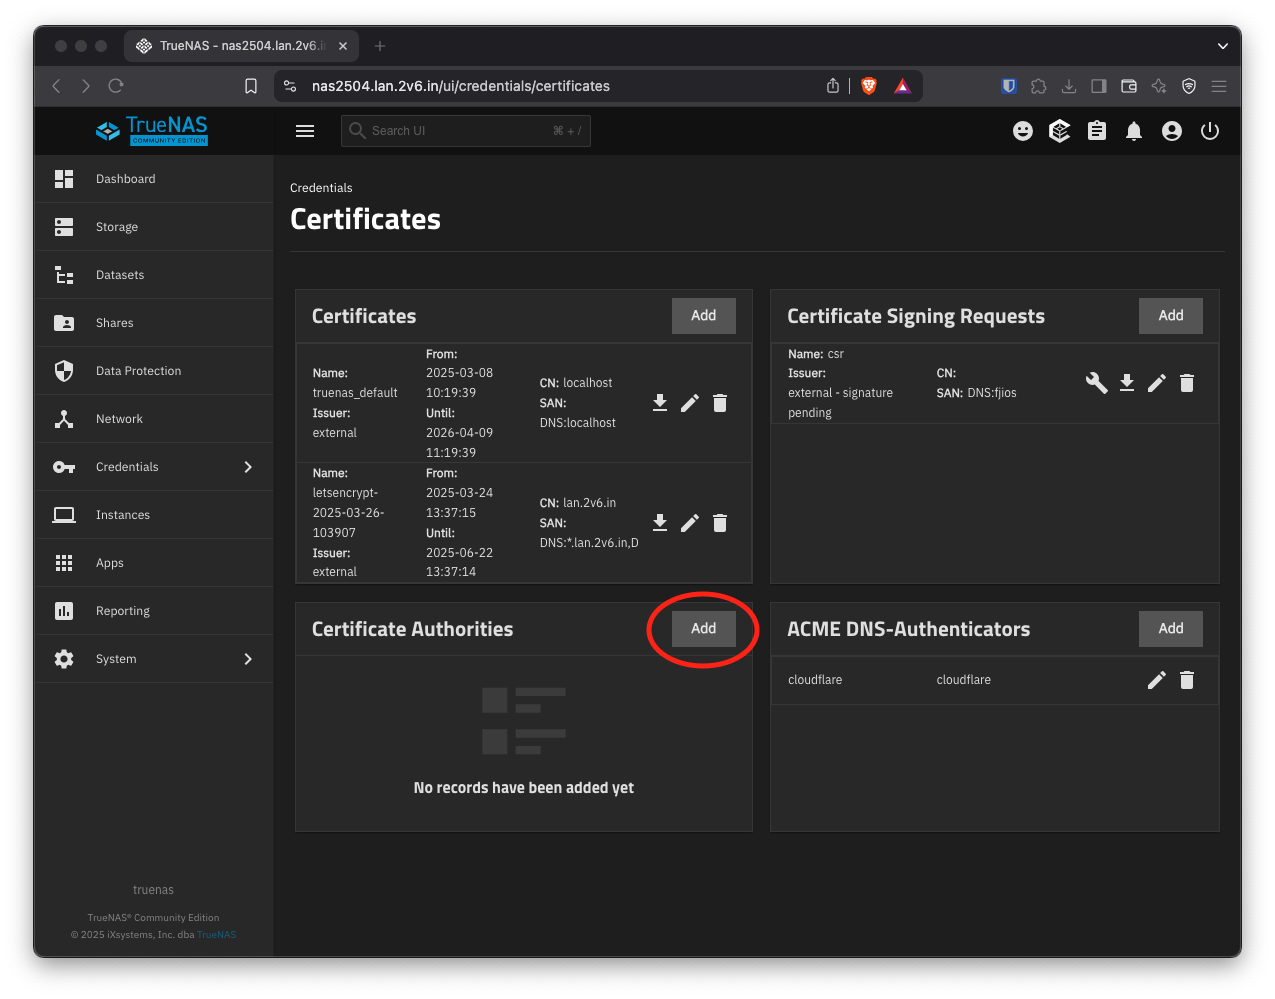Delete the truenas_default certificate

720,403
